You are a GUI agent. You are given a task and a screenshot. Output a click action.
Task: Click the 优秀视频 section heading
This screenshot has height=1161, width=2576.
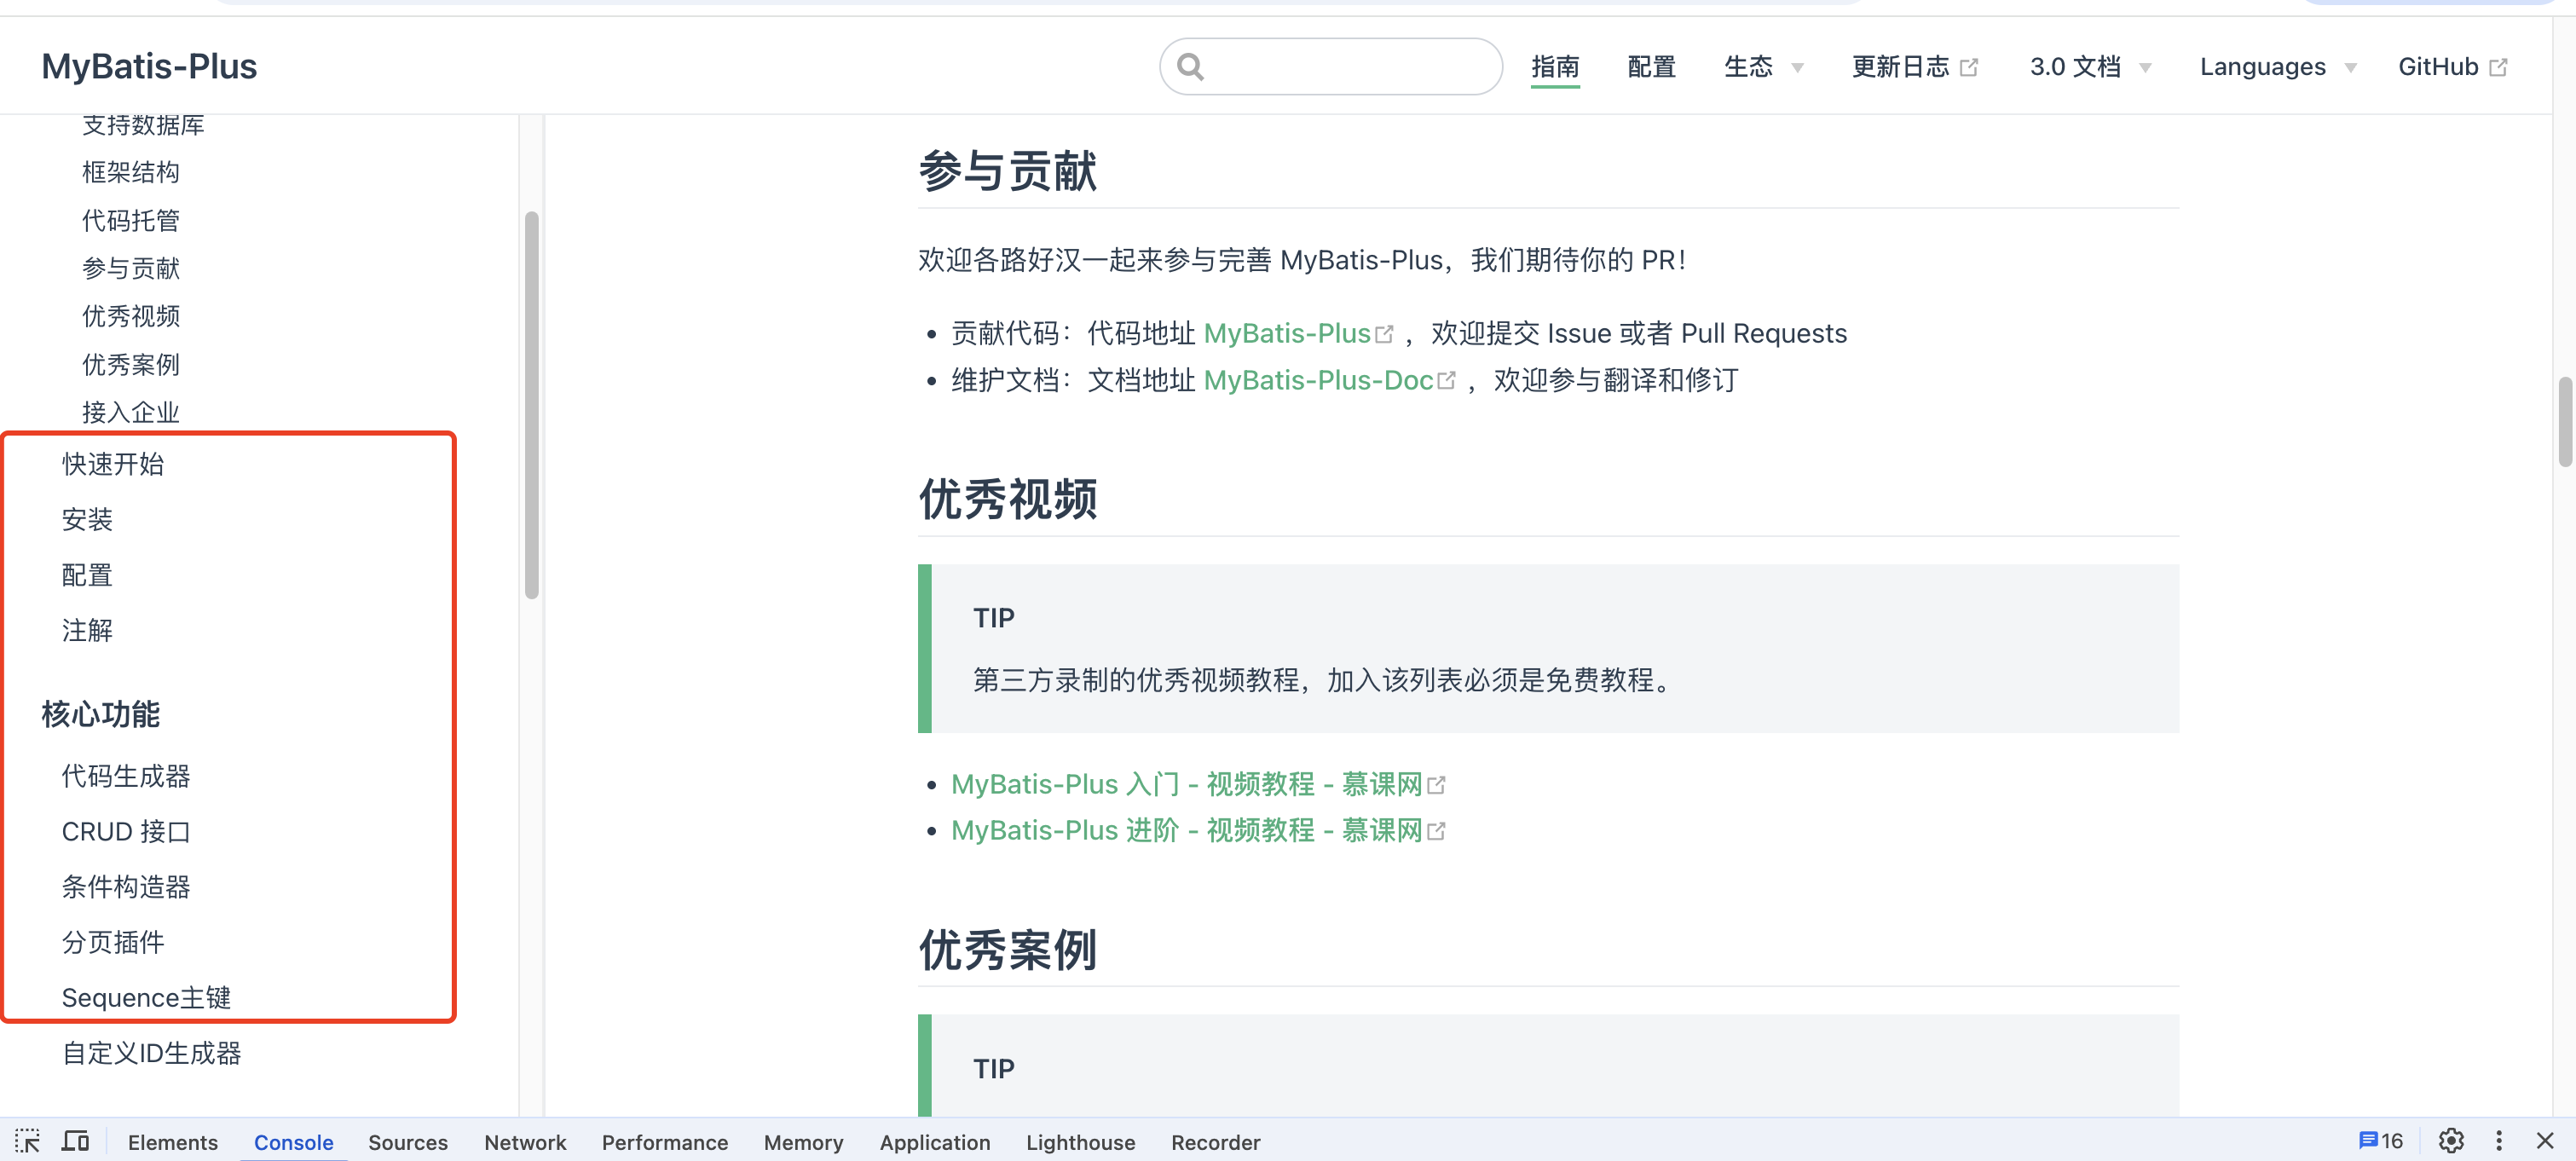tap(1007, 499)
